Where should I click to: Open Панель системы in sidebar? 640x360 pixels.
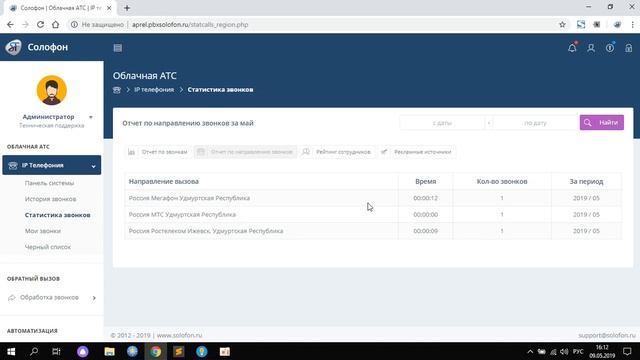[x=49, y=183]
